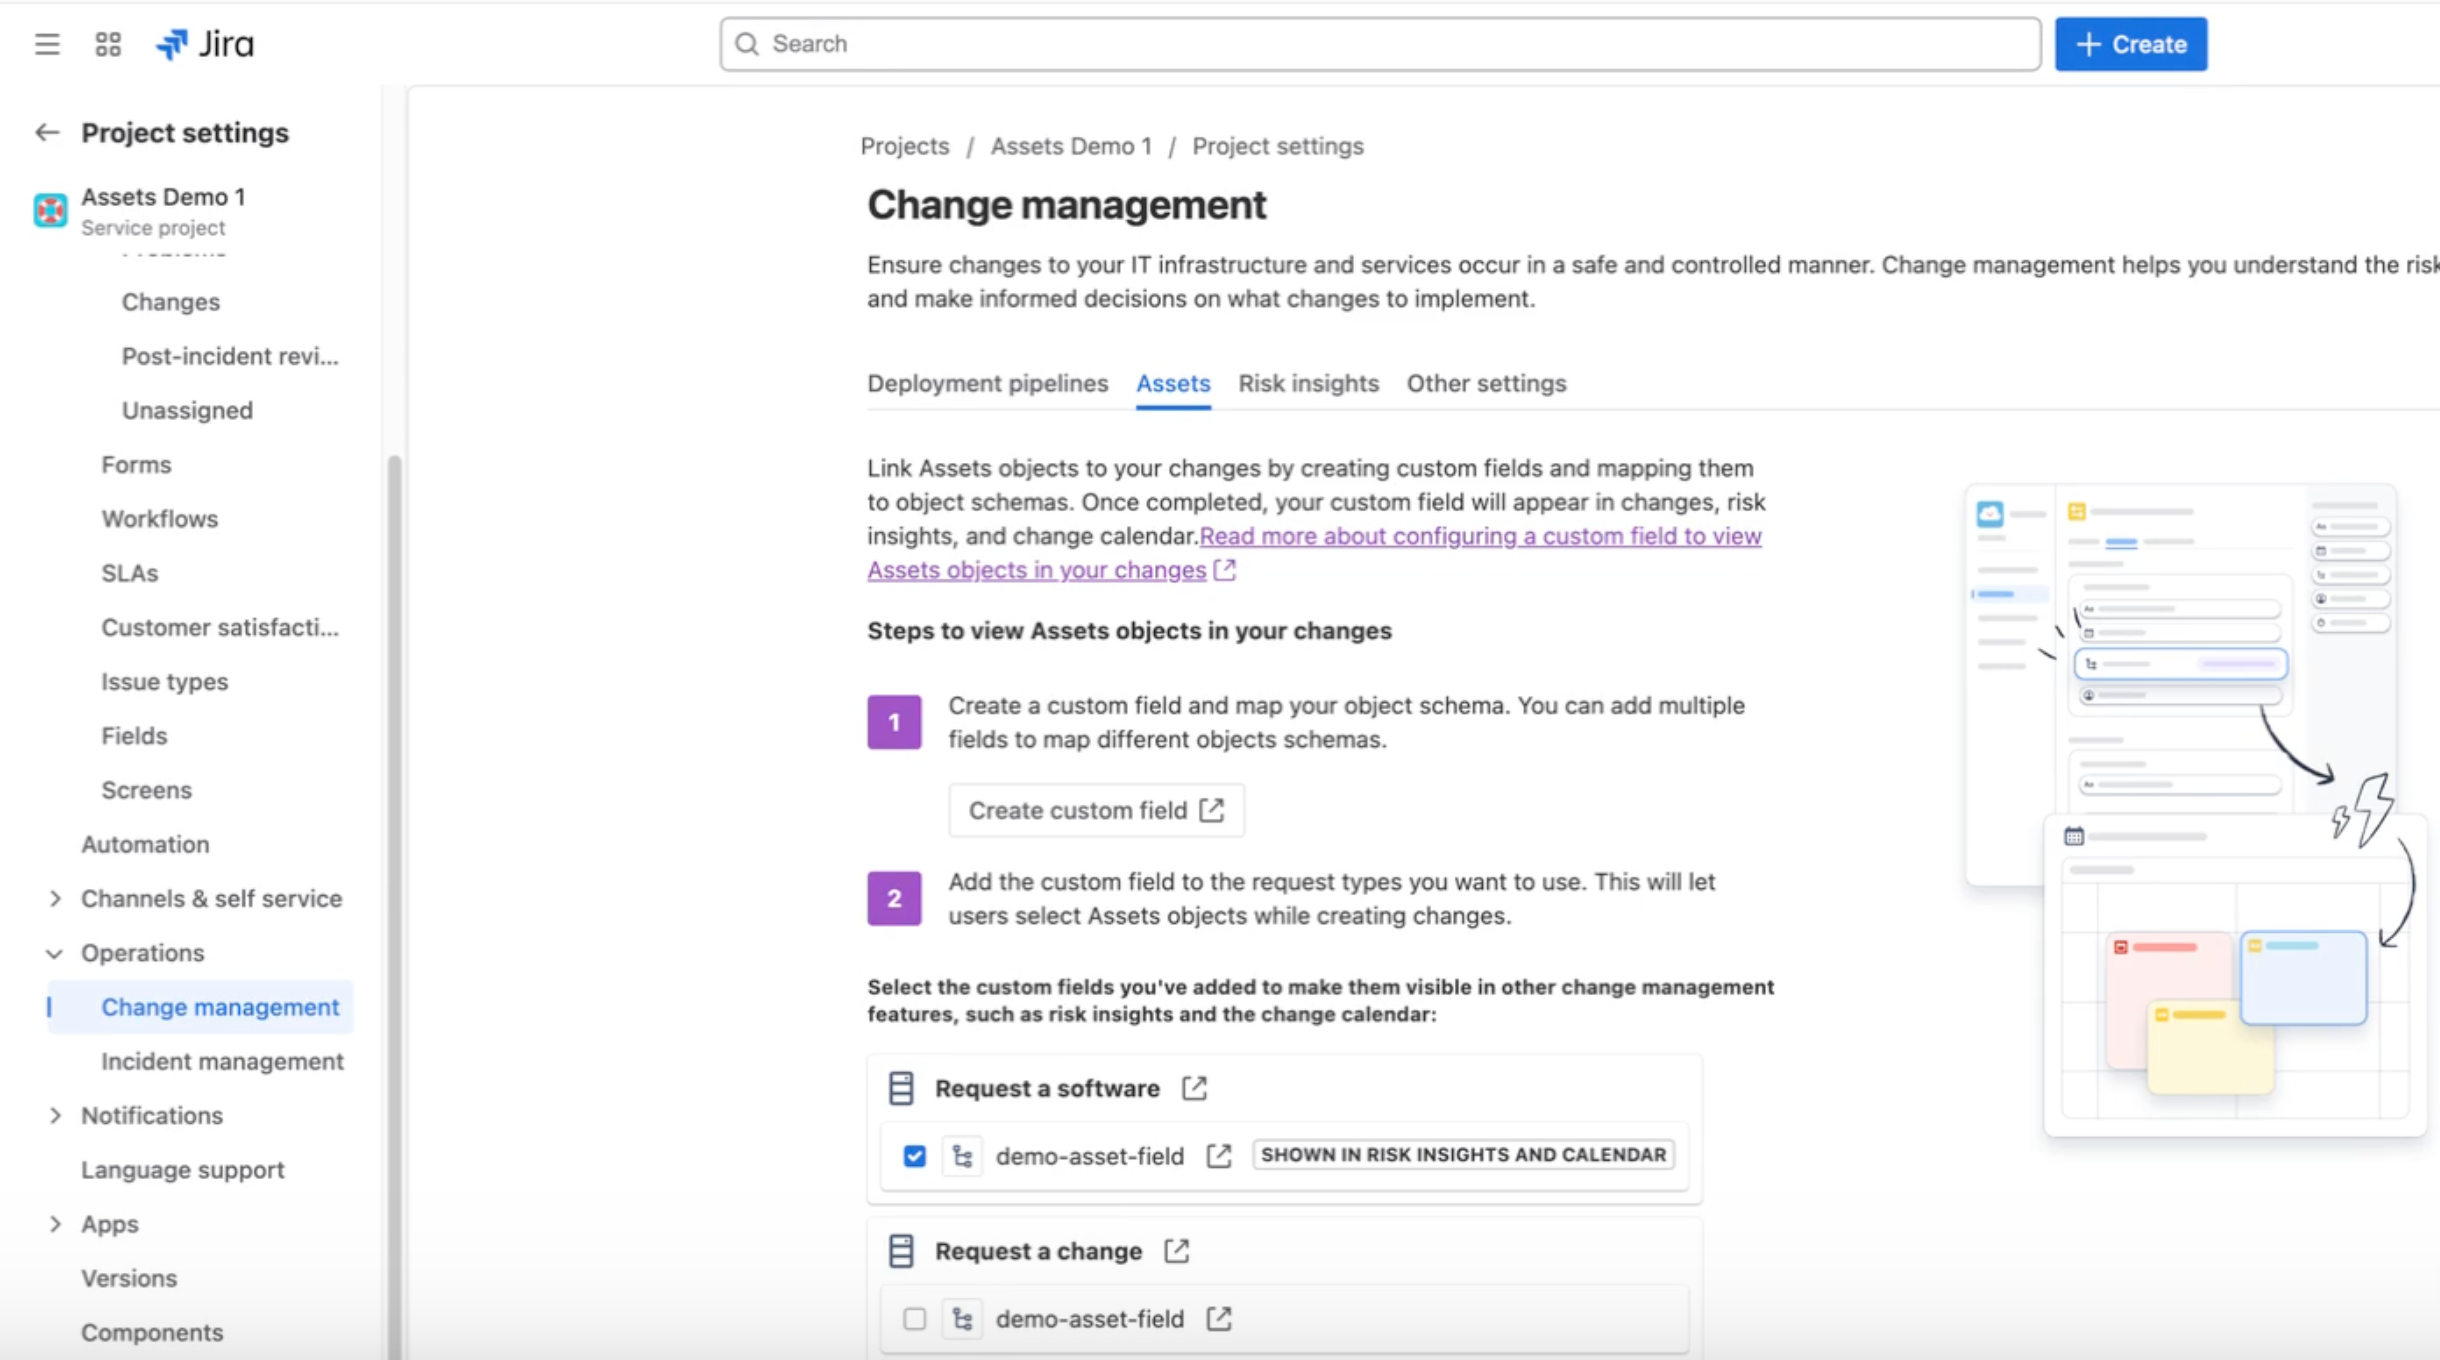The image size is (2440, 1360).
Task: Open demo-asset-field in new tab via external link icon
Action: (1216, 1155)
